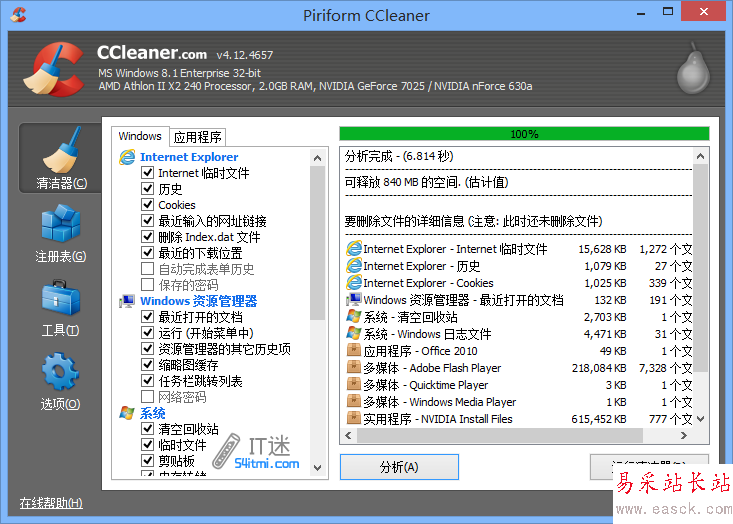Uncheck the Cookies checkbox

pos(148,204)
